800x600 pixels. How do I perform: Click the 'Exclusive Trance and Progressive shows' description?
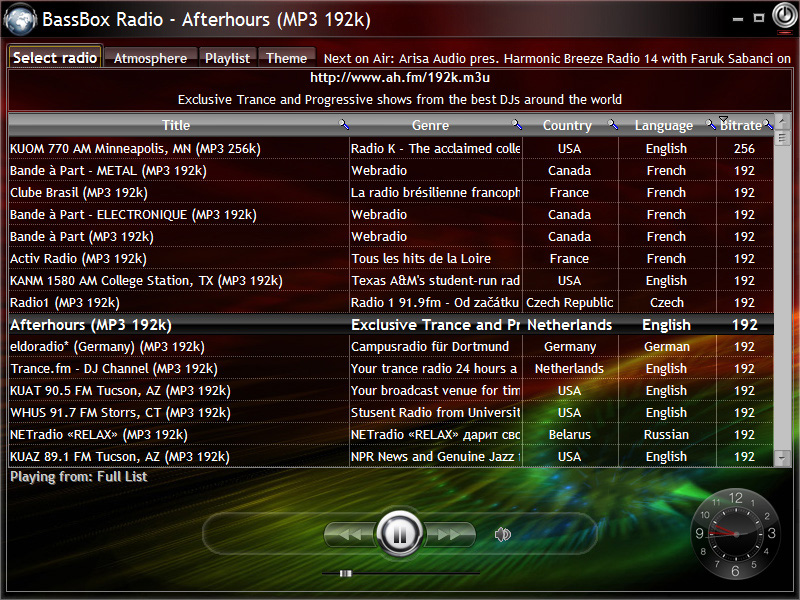click(x=400, y=99)
